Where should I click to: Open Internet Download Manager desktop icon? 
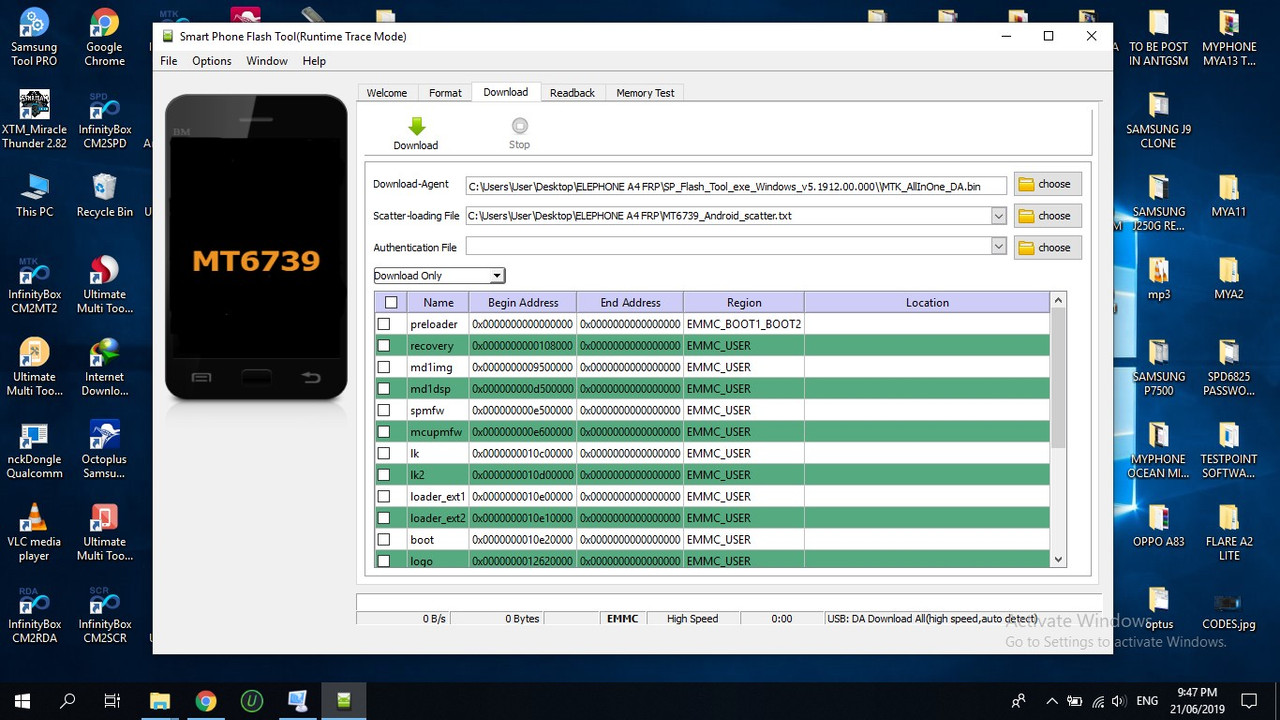coord(104,368)
